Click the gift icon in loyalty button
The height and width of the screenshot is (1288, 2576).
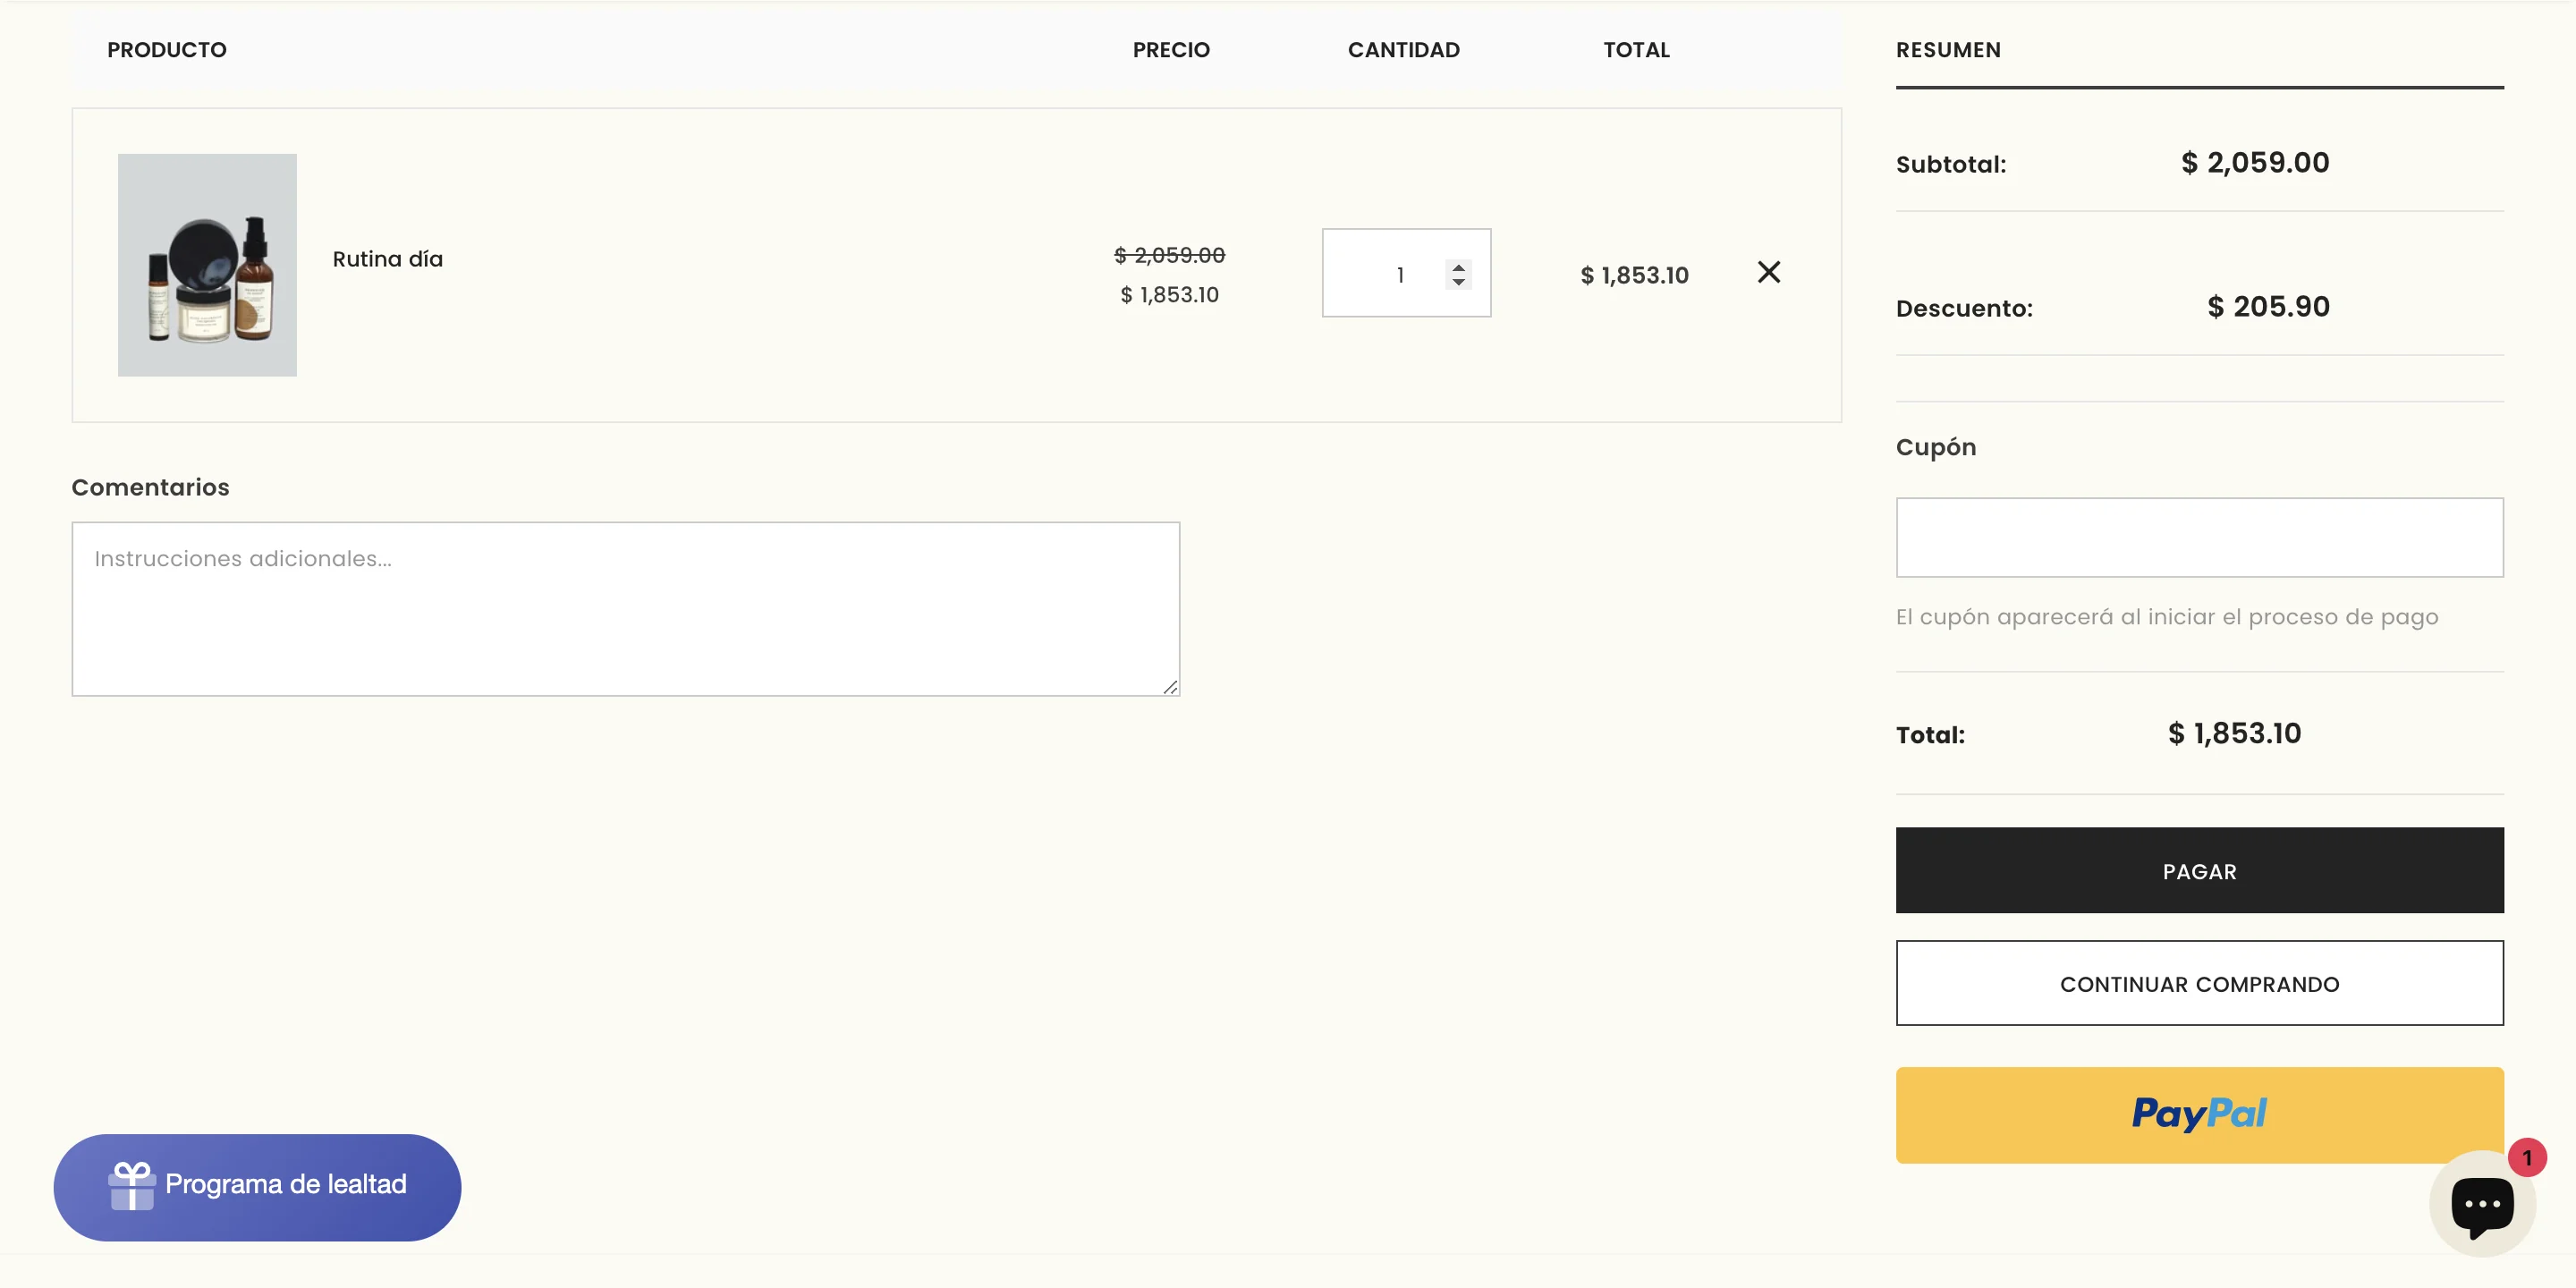point(132,1186)
